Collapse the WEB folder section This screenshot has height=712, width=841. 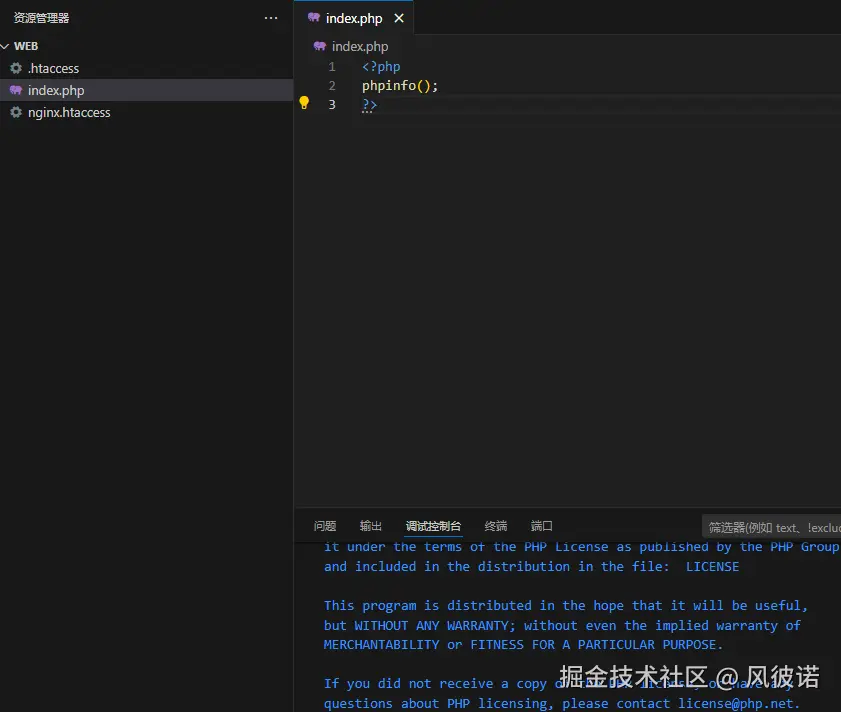[146, 46]
